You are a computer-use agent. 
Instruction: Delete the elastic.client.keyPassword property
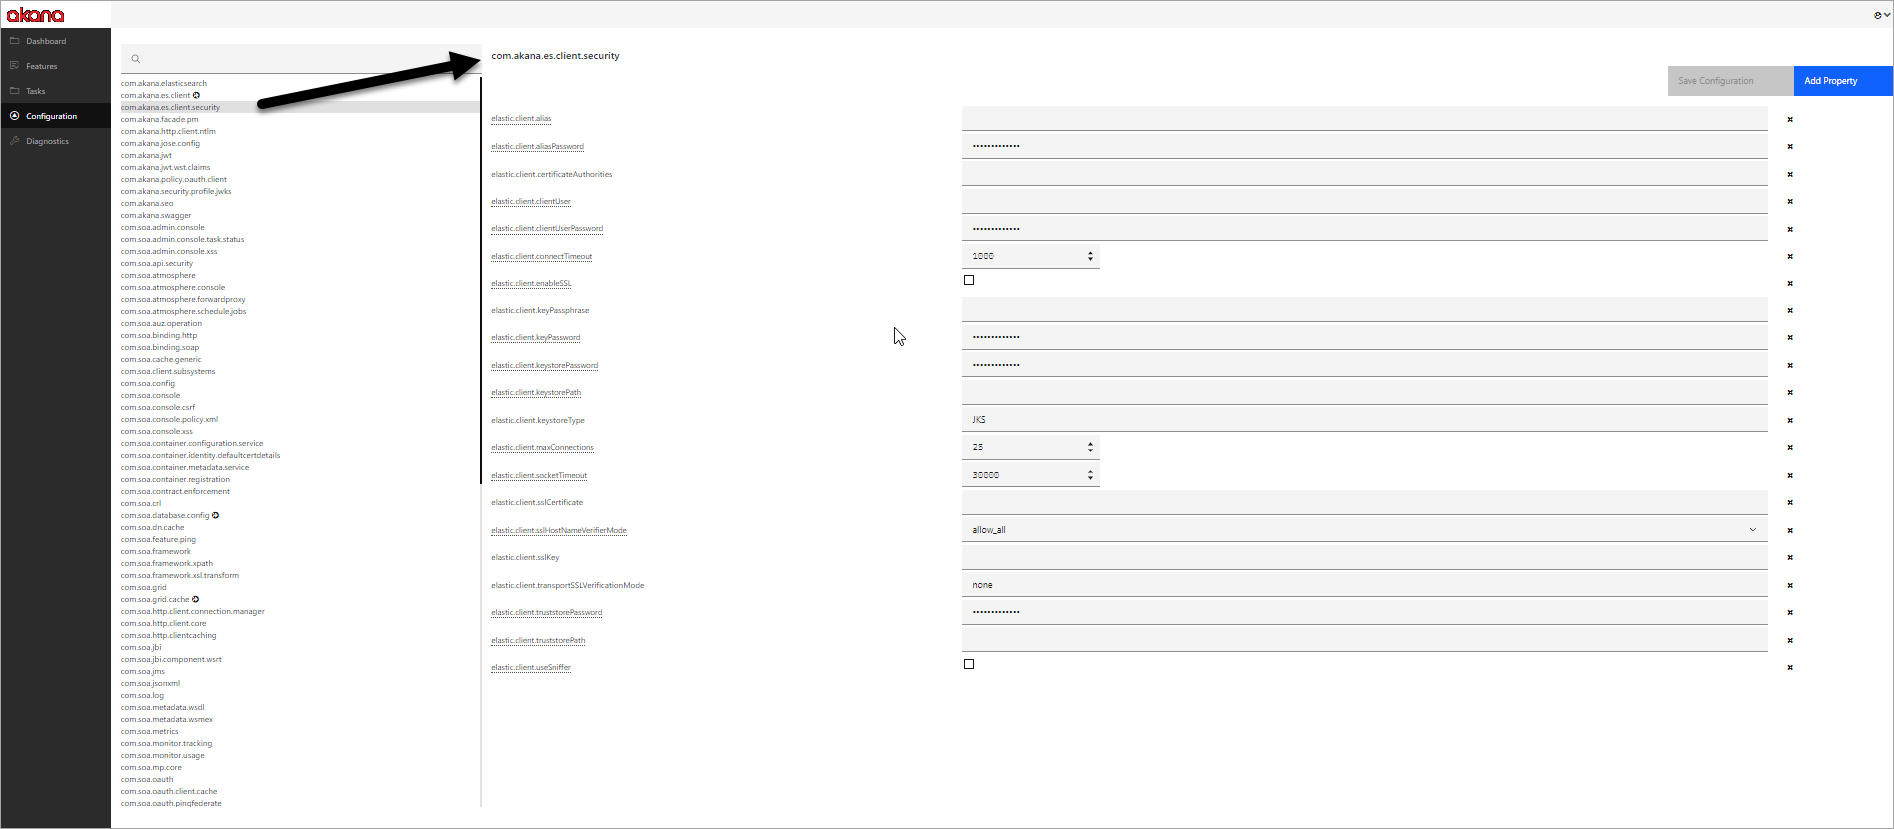pyautogui.click(x=1790, y=337)
